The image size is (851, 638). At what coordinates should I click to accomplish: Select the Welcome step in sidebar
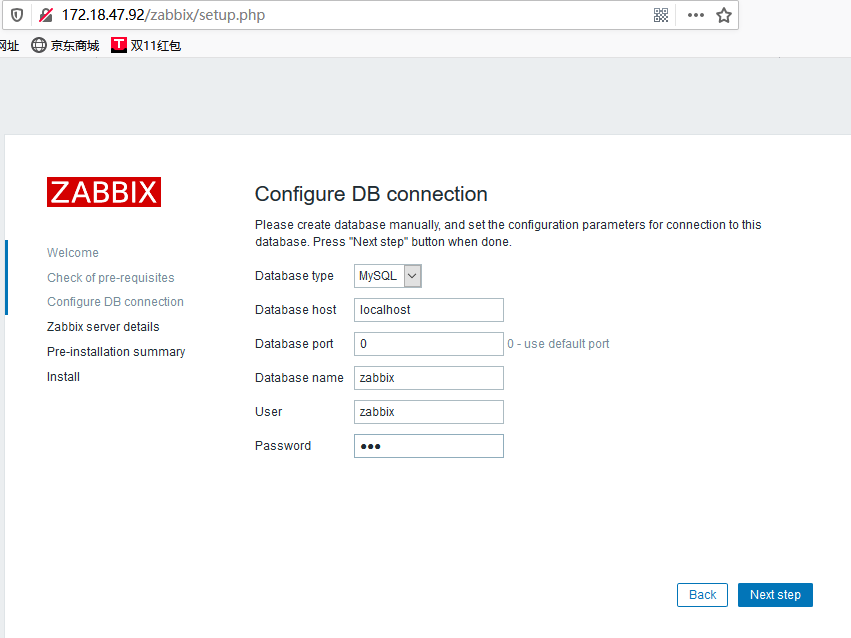point(73,253)
